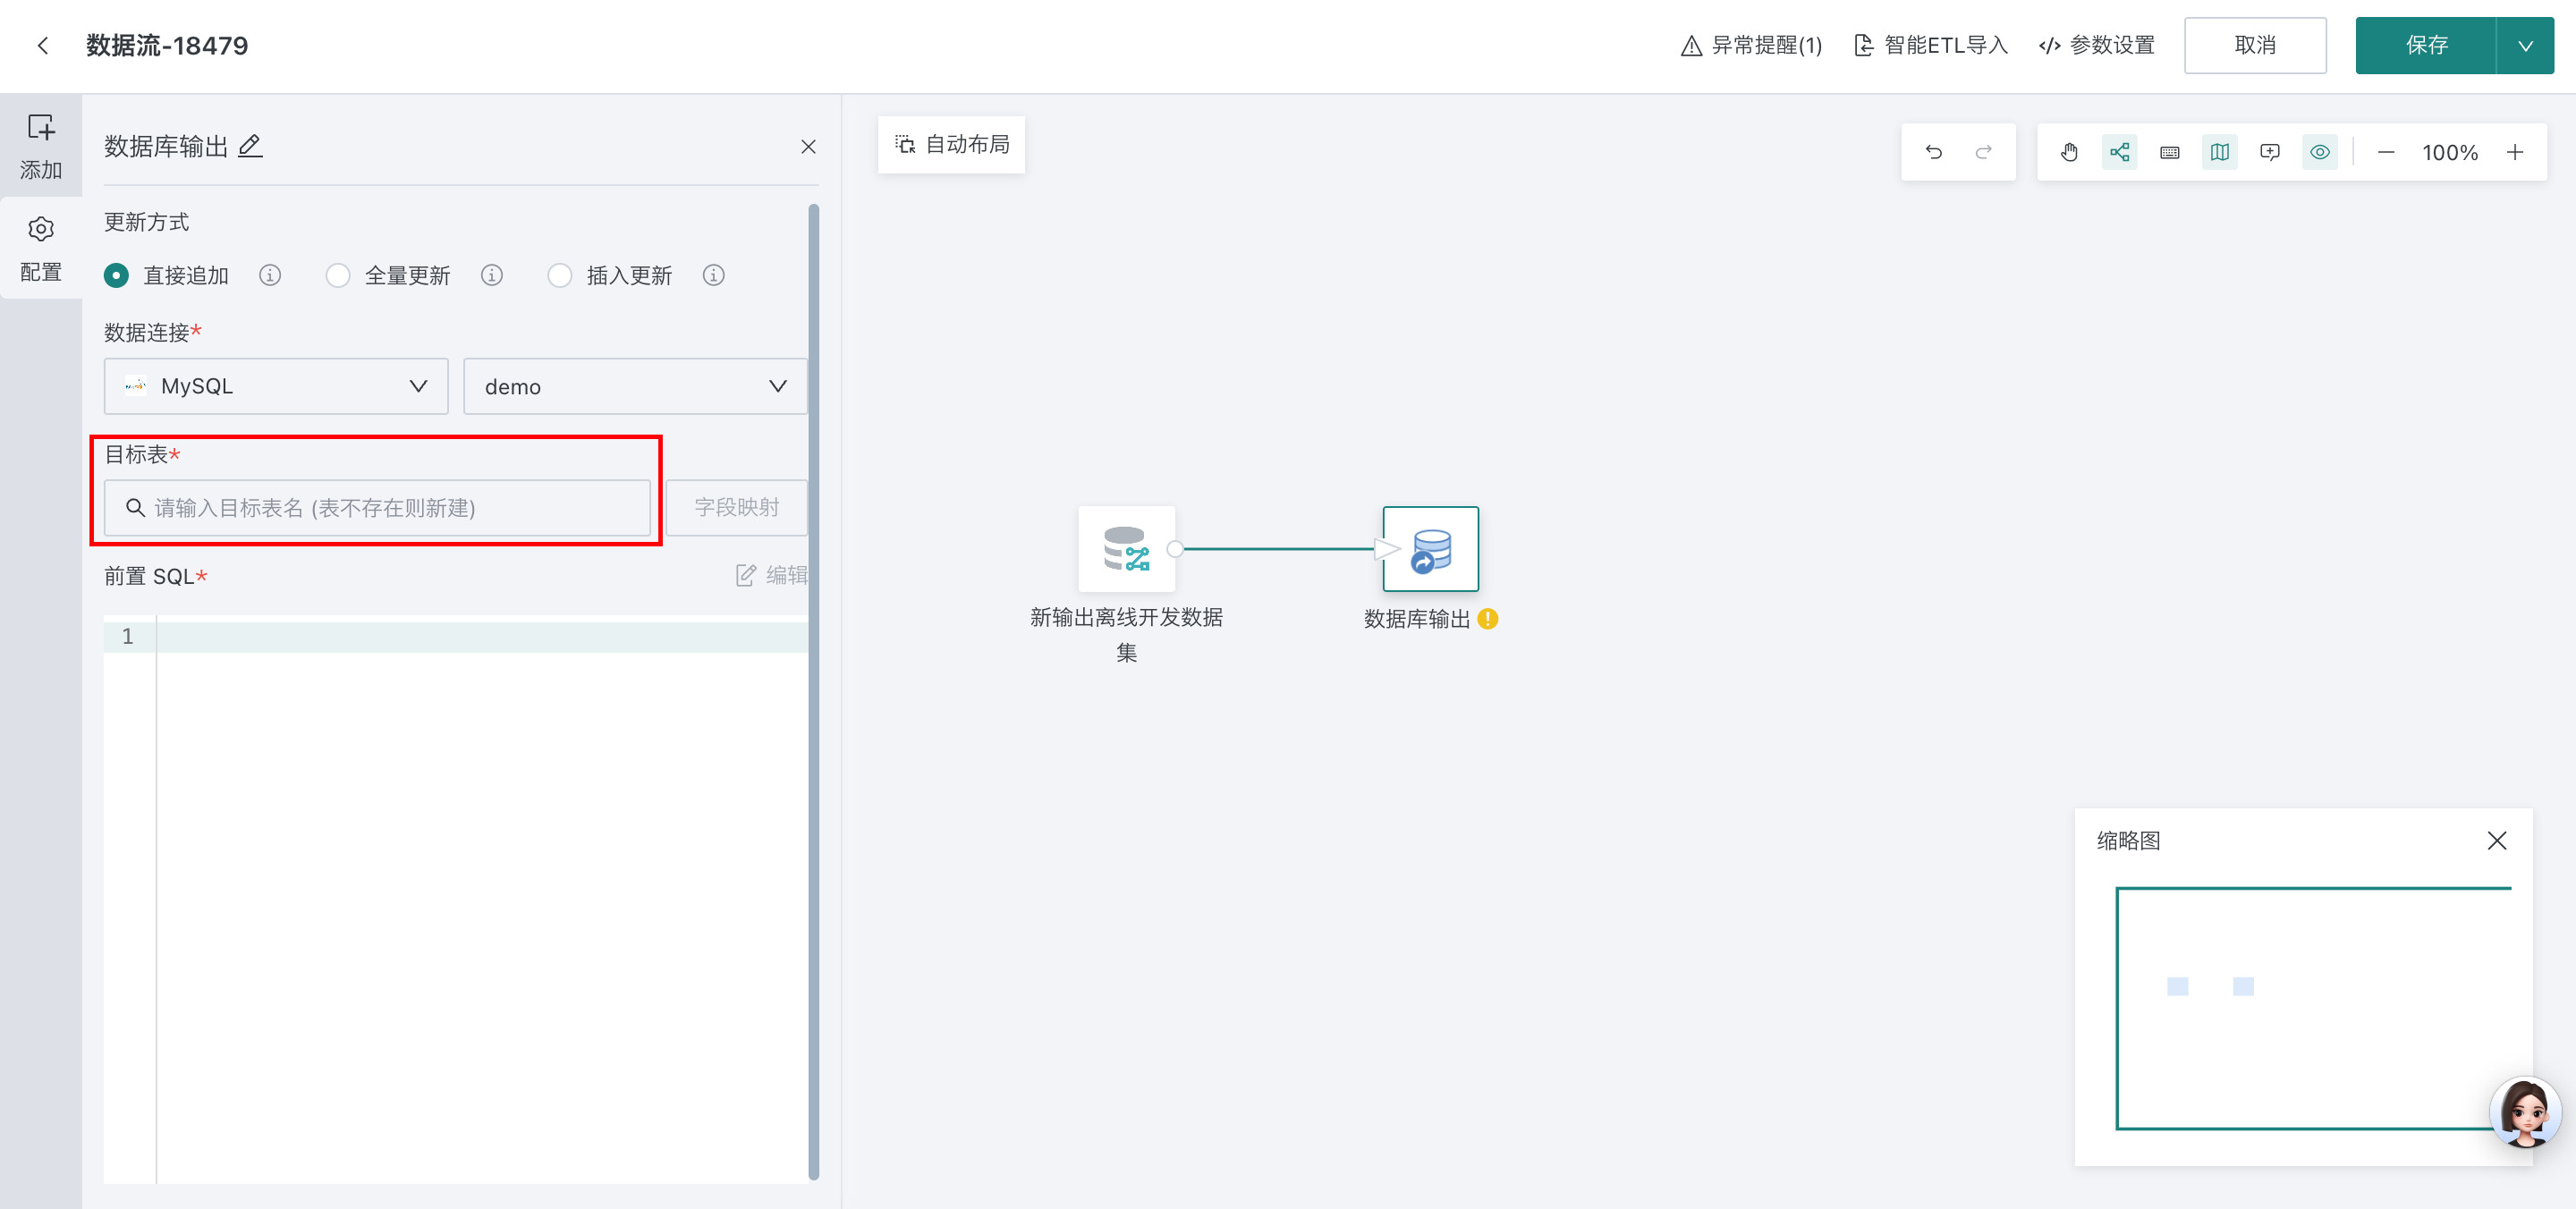This screenshot has height=1209, width=2576.
Task: Click the keyboard shortcuts icon
Action: pyautogui.click(x=2169, y=152)
